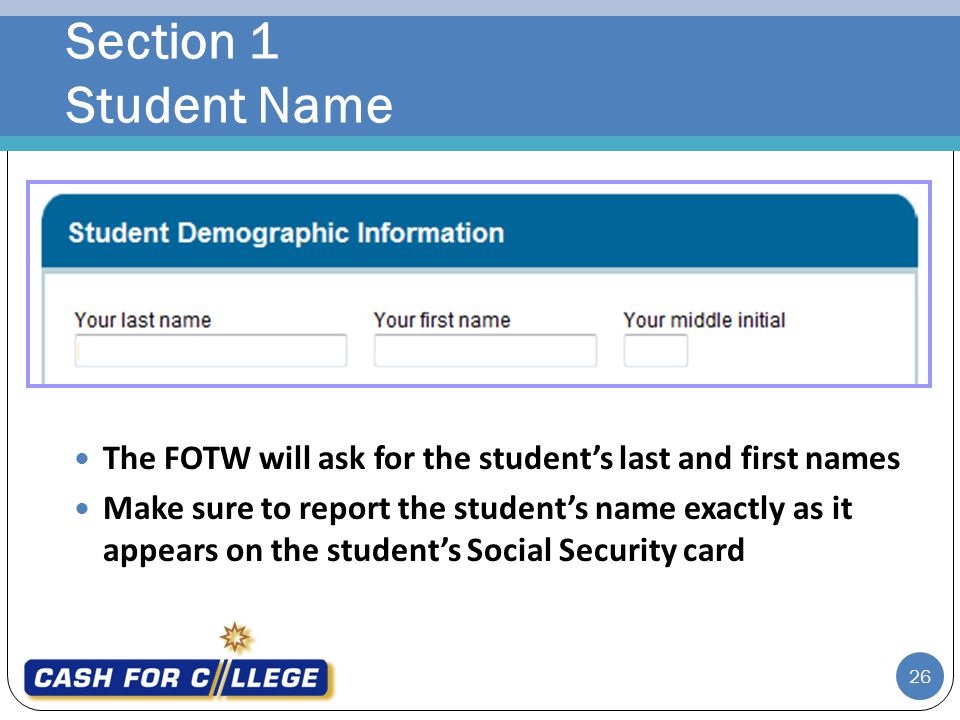Click the Your last name label

coord(143,320)
